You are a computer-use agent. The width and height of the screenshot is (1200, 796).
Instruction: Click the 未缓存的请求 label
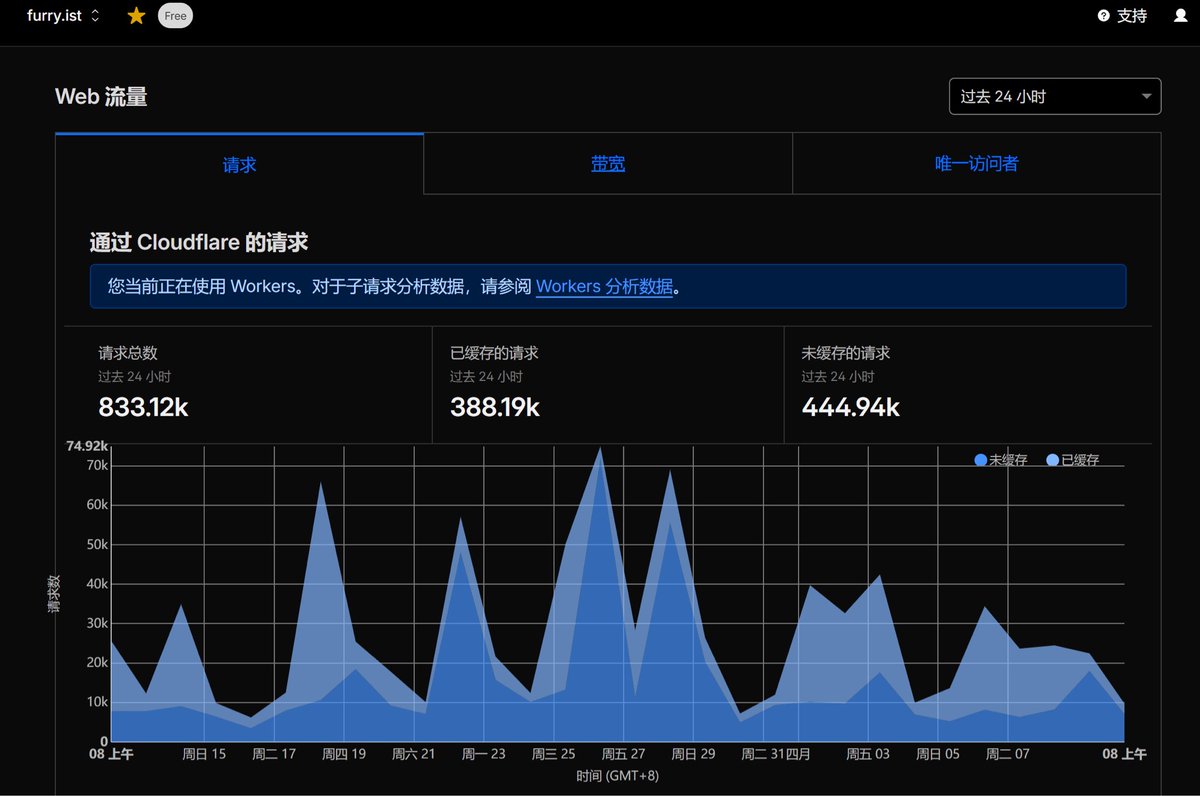coord(846,353)
